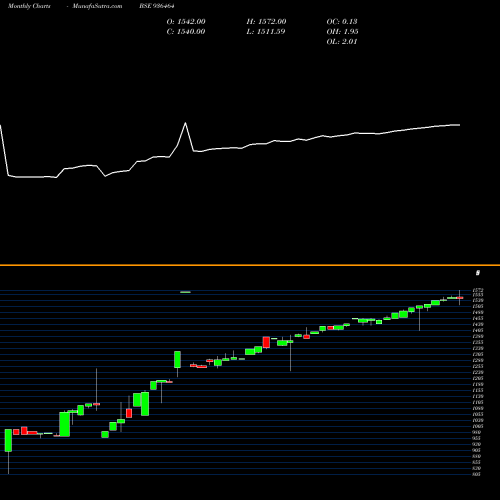Click the 'OC: 0.13' reading
Screen dimensions: 500x500
tap(342, 22)
